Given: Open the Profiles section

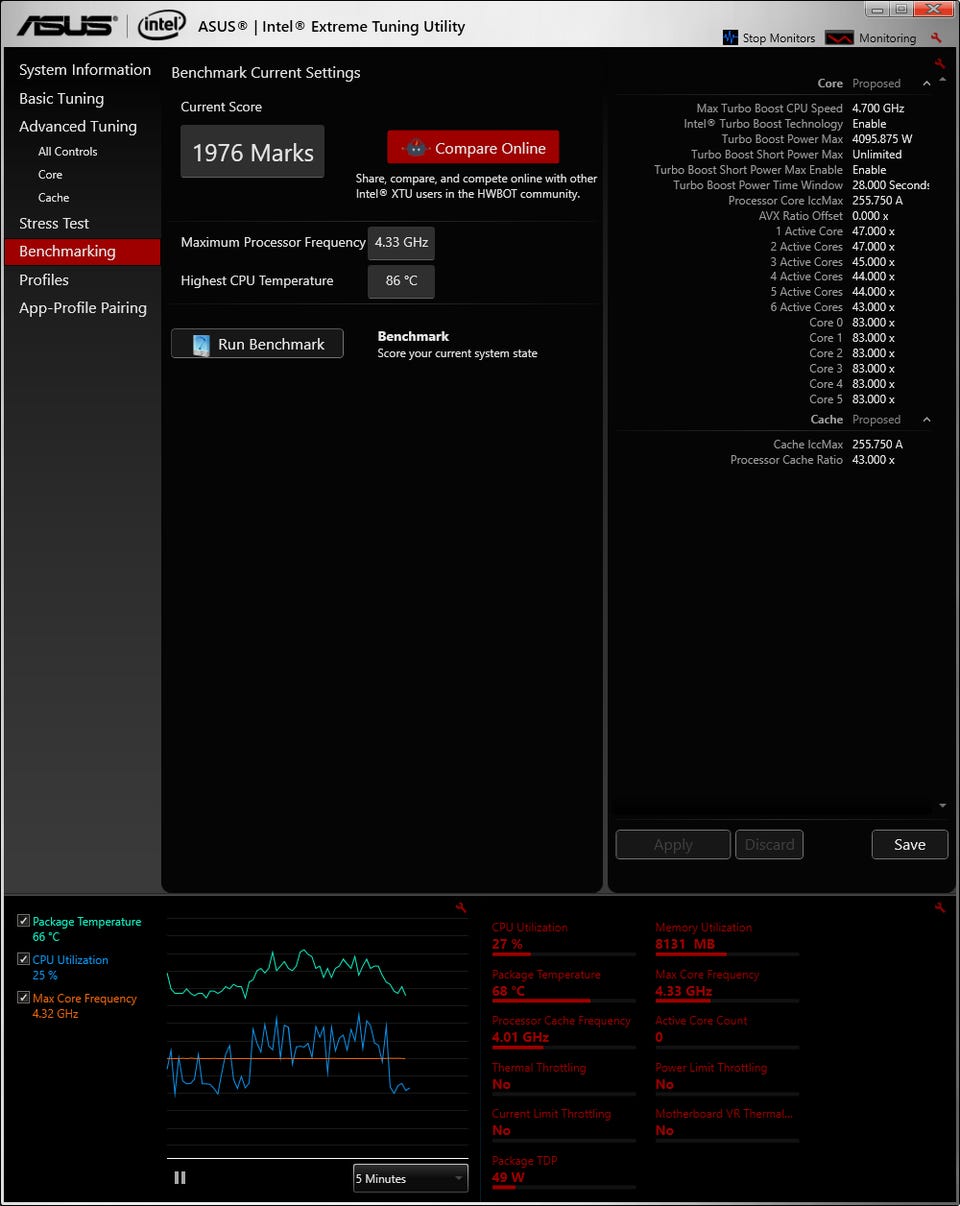Looking at the screenshot, I should (x=44, y=280).
